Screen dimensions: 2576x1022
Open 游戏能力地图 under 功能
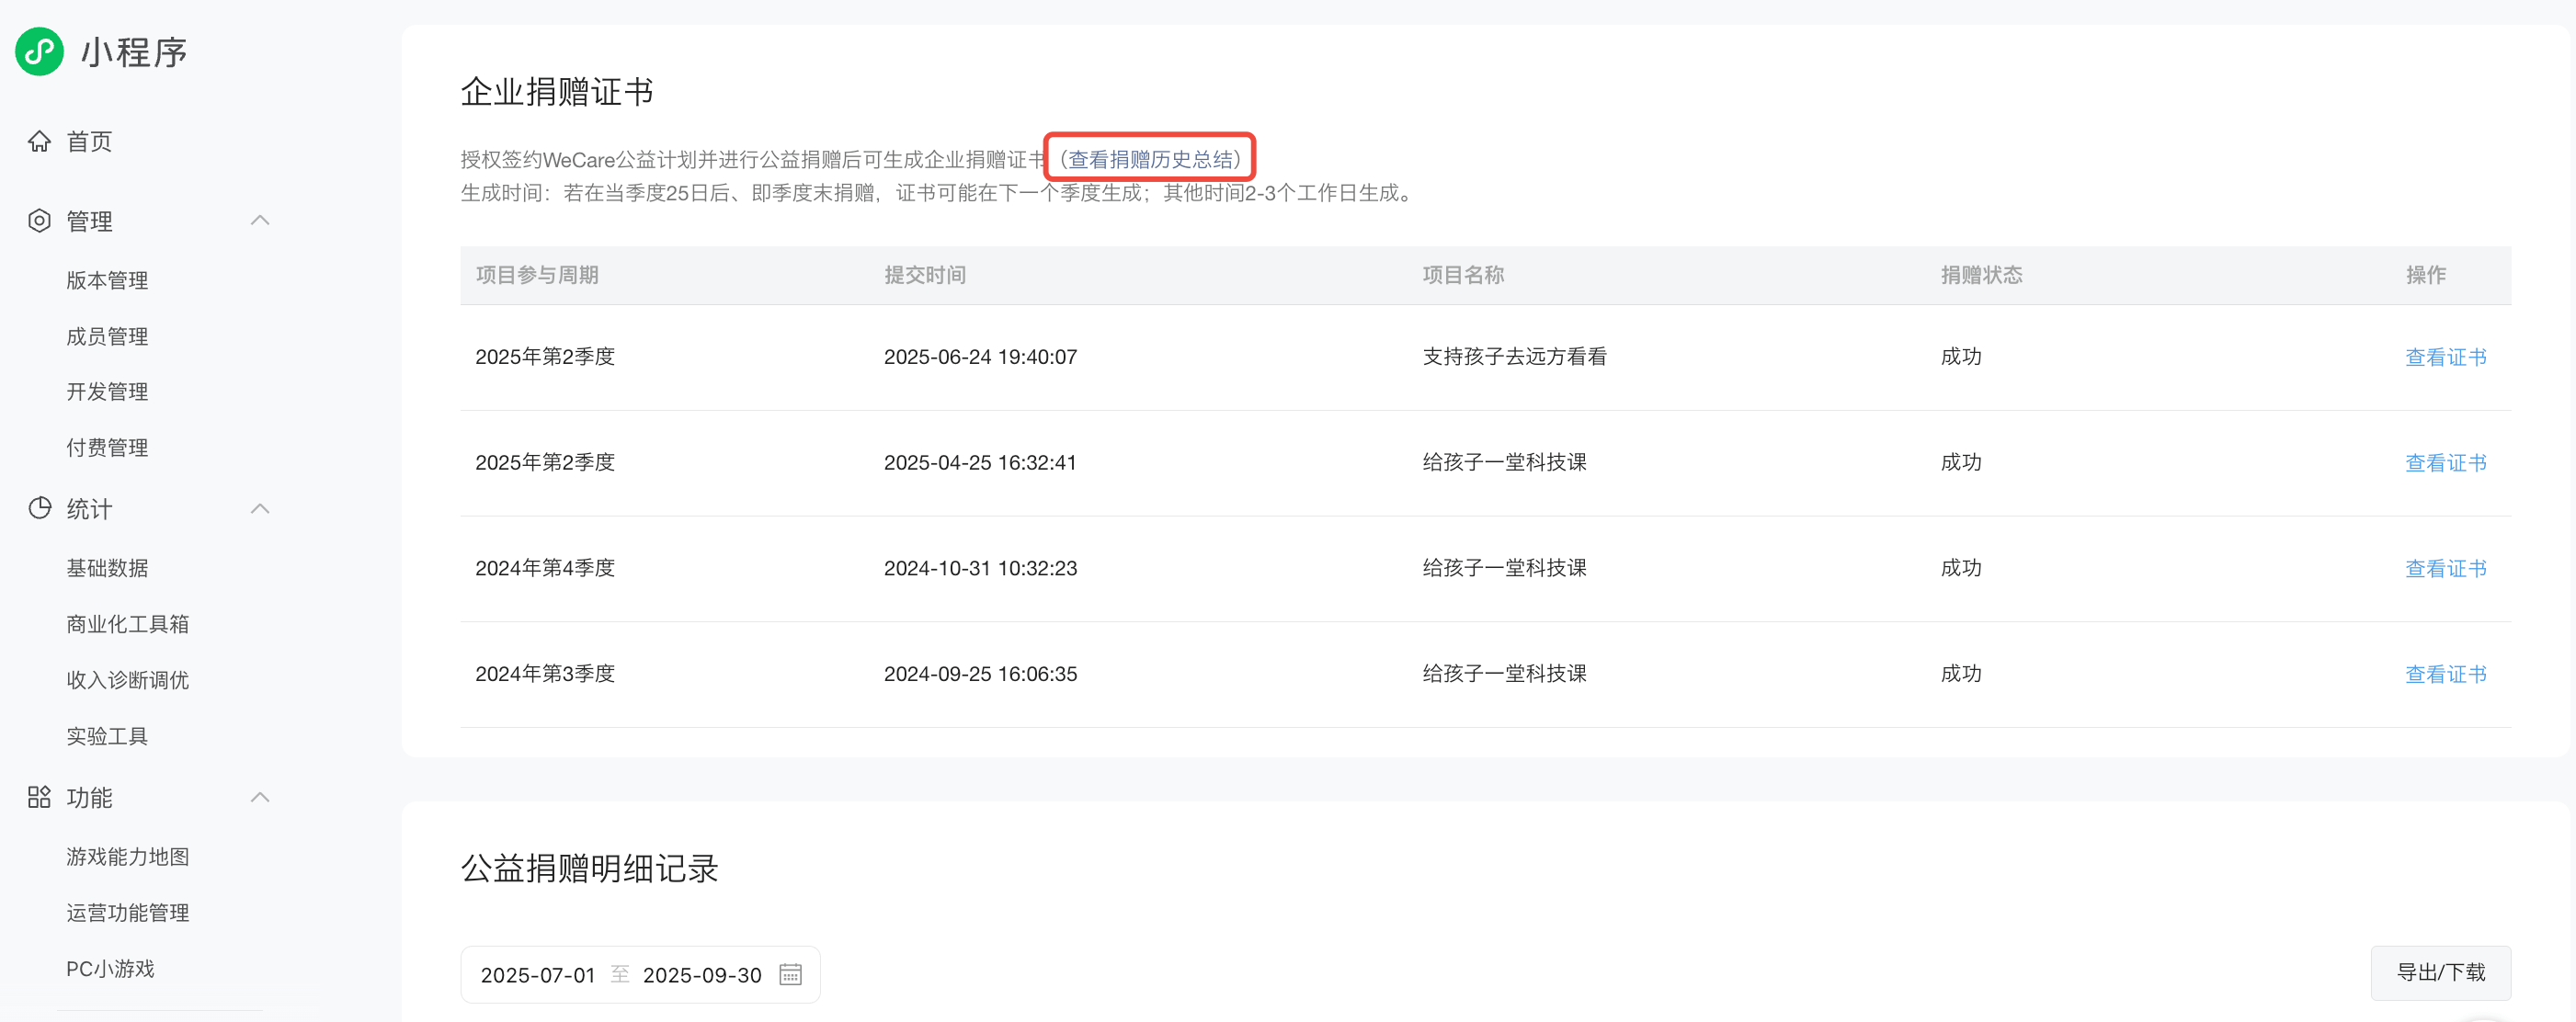(x=128, y=857)
